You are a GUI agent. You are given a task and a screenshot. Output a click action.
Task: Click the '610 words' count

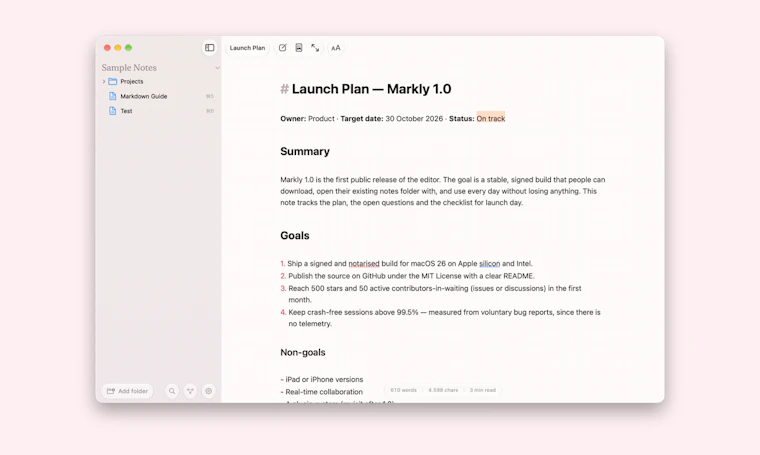[x=403, y=390]
